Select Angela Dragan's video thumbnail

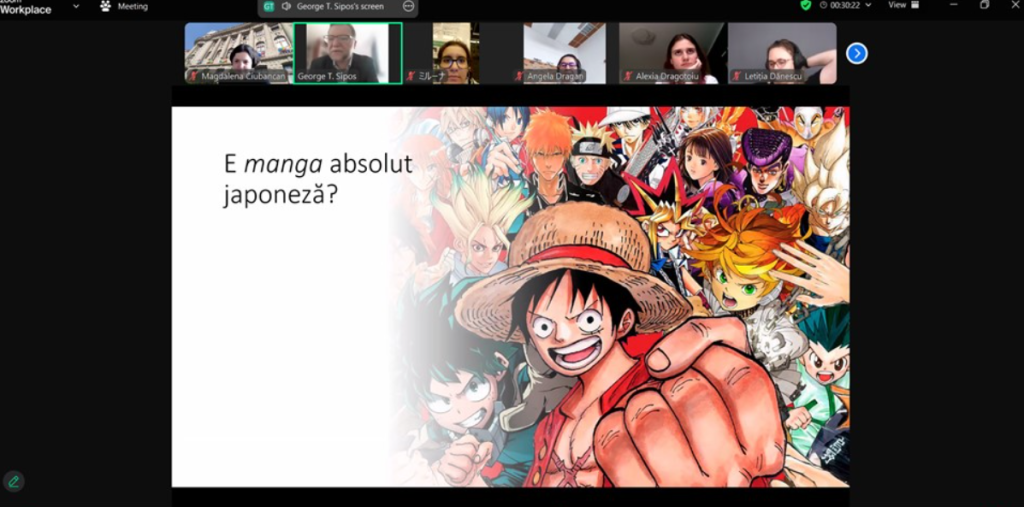[564, 53]
